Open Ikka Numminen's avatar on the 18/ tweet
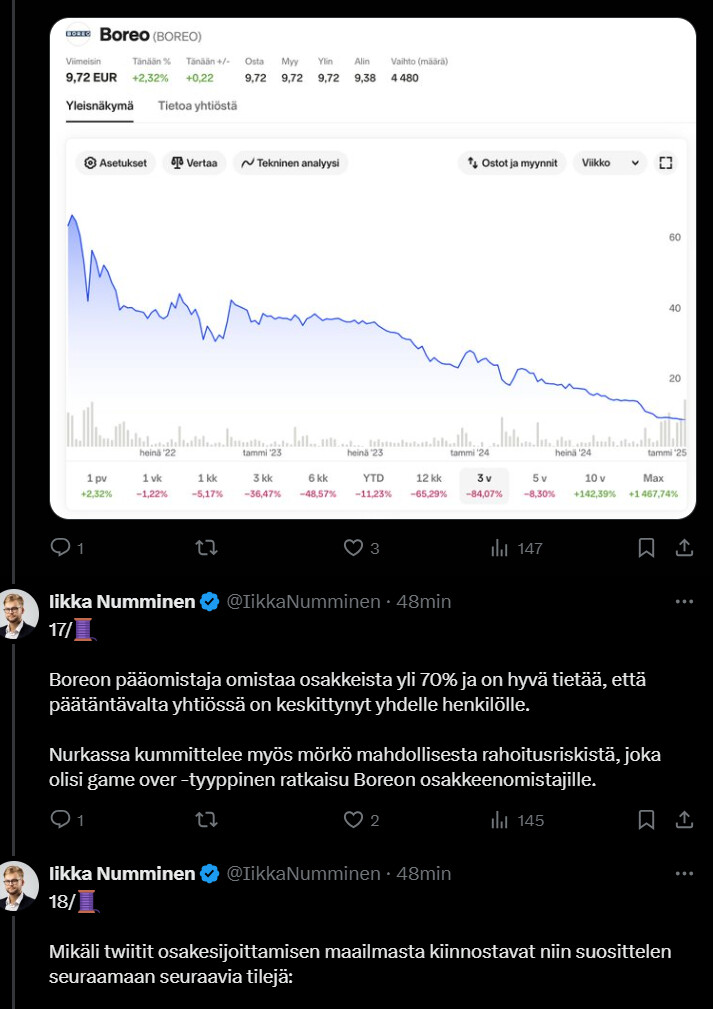The width and height of the screenshot is (713, 1009). (x=19, y=887)
